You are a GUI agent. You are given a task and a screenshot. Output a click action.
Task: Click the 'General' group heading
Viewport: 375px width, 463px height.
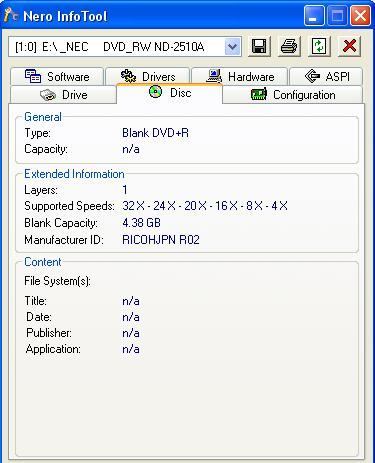click(x=43, y=117)
